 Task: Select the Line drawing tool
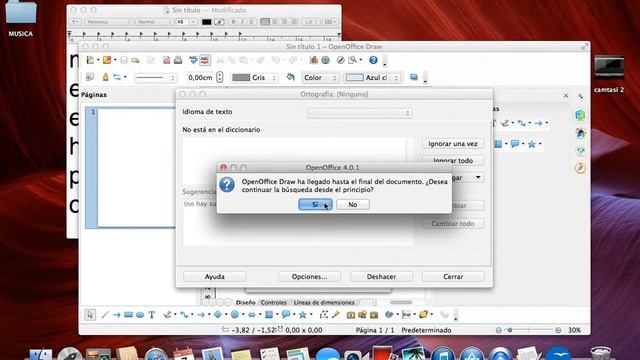click(x=105, y=315)
